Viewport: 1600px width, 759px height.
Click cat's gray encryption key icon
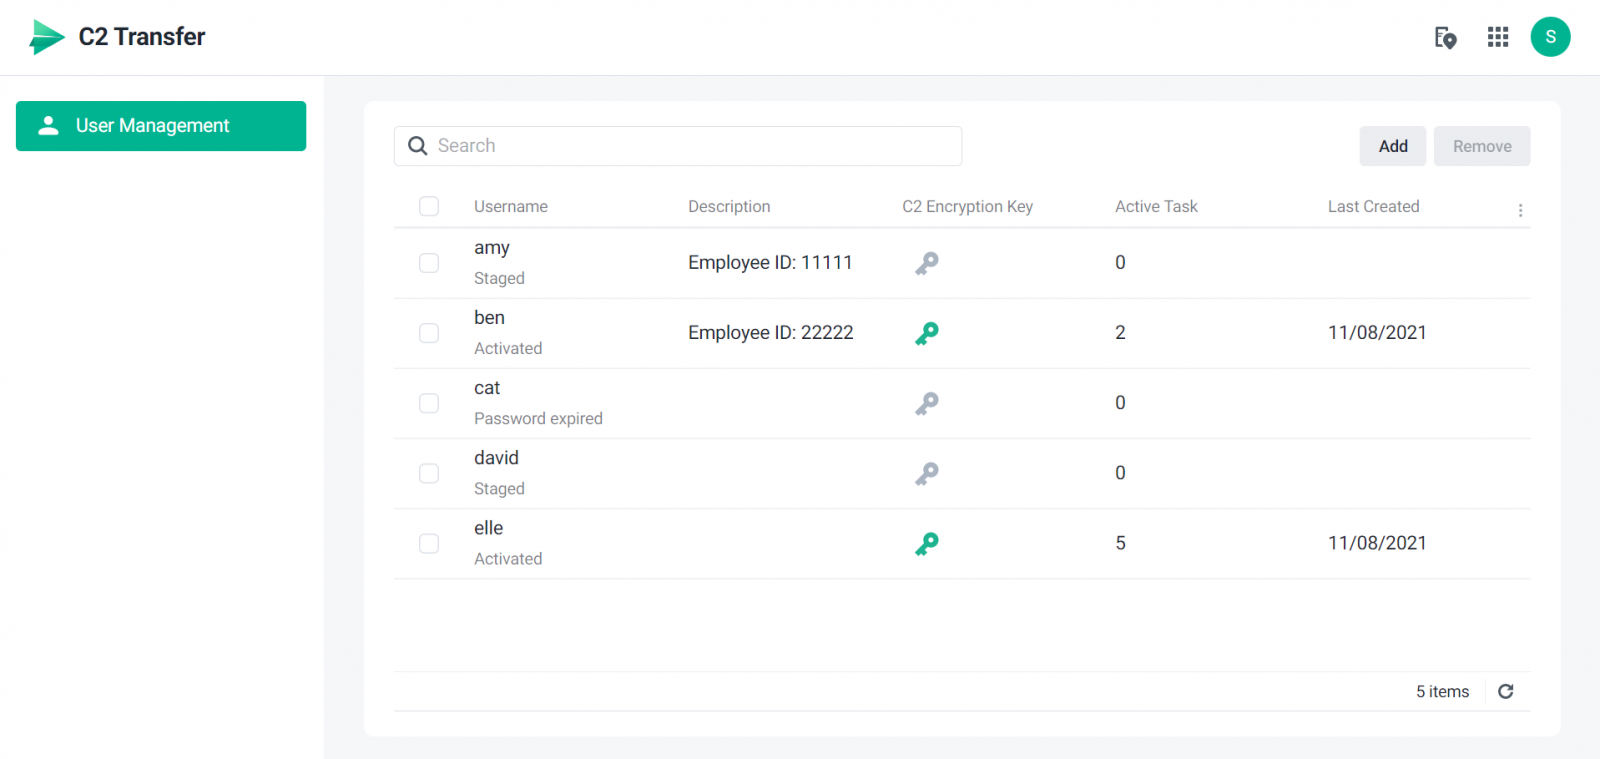(x=927, y=403)
